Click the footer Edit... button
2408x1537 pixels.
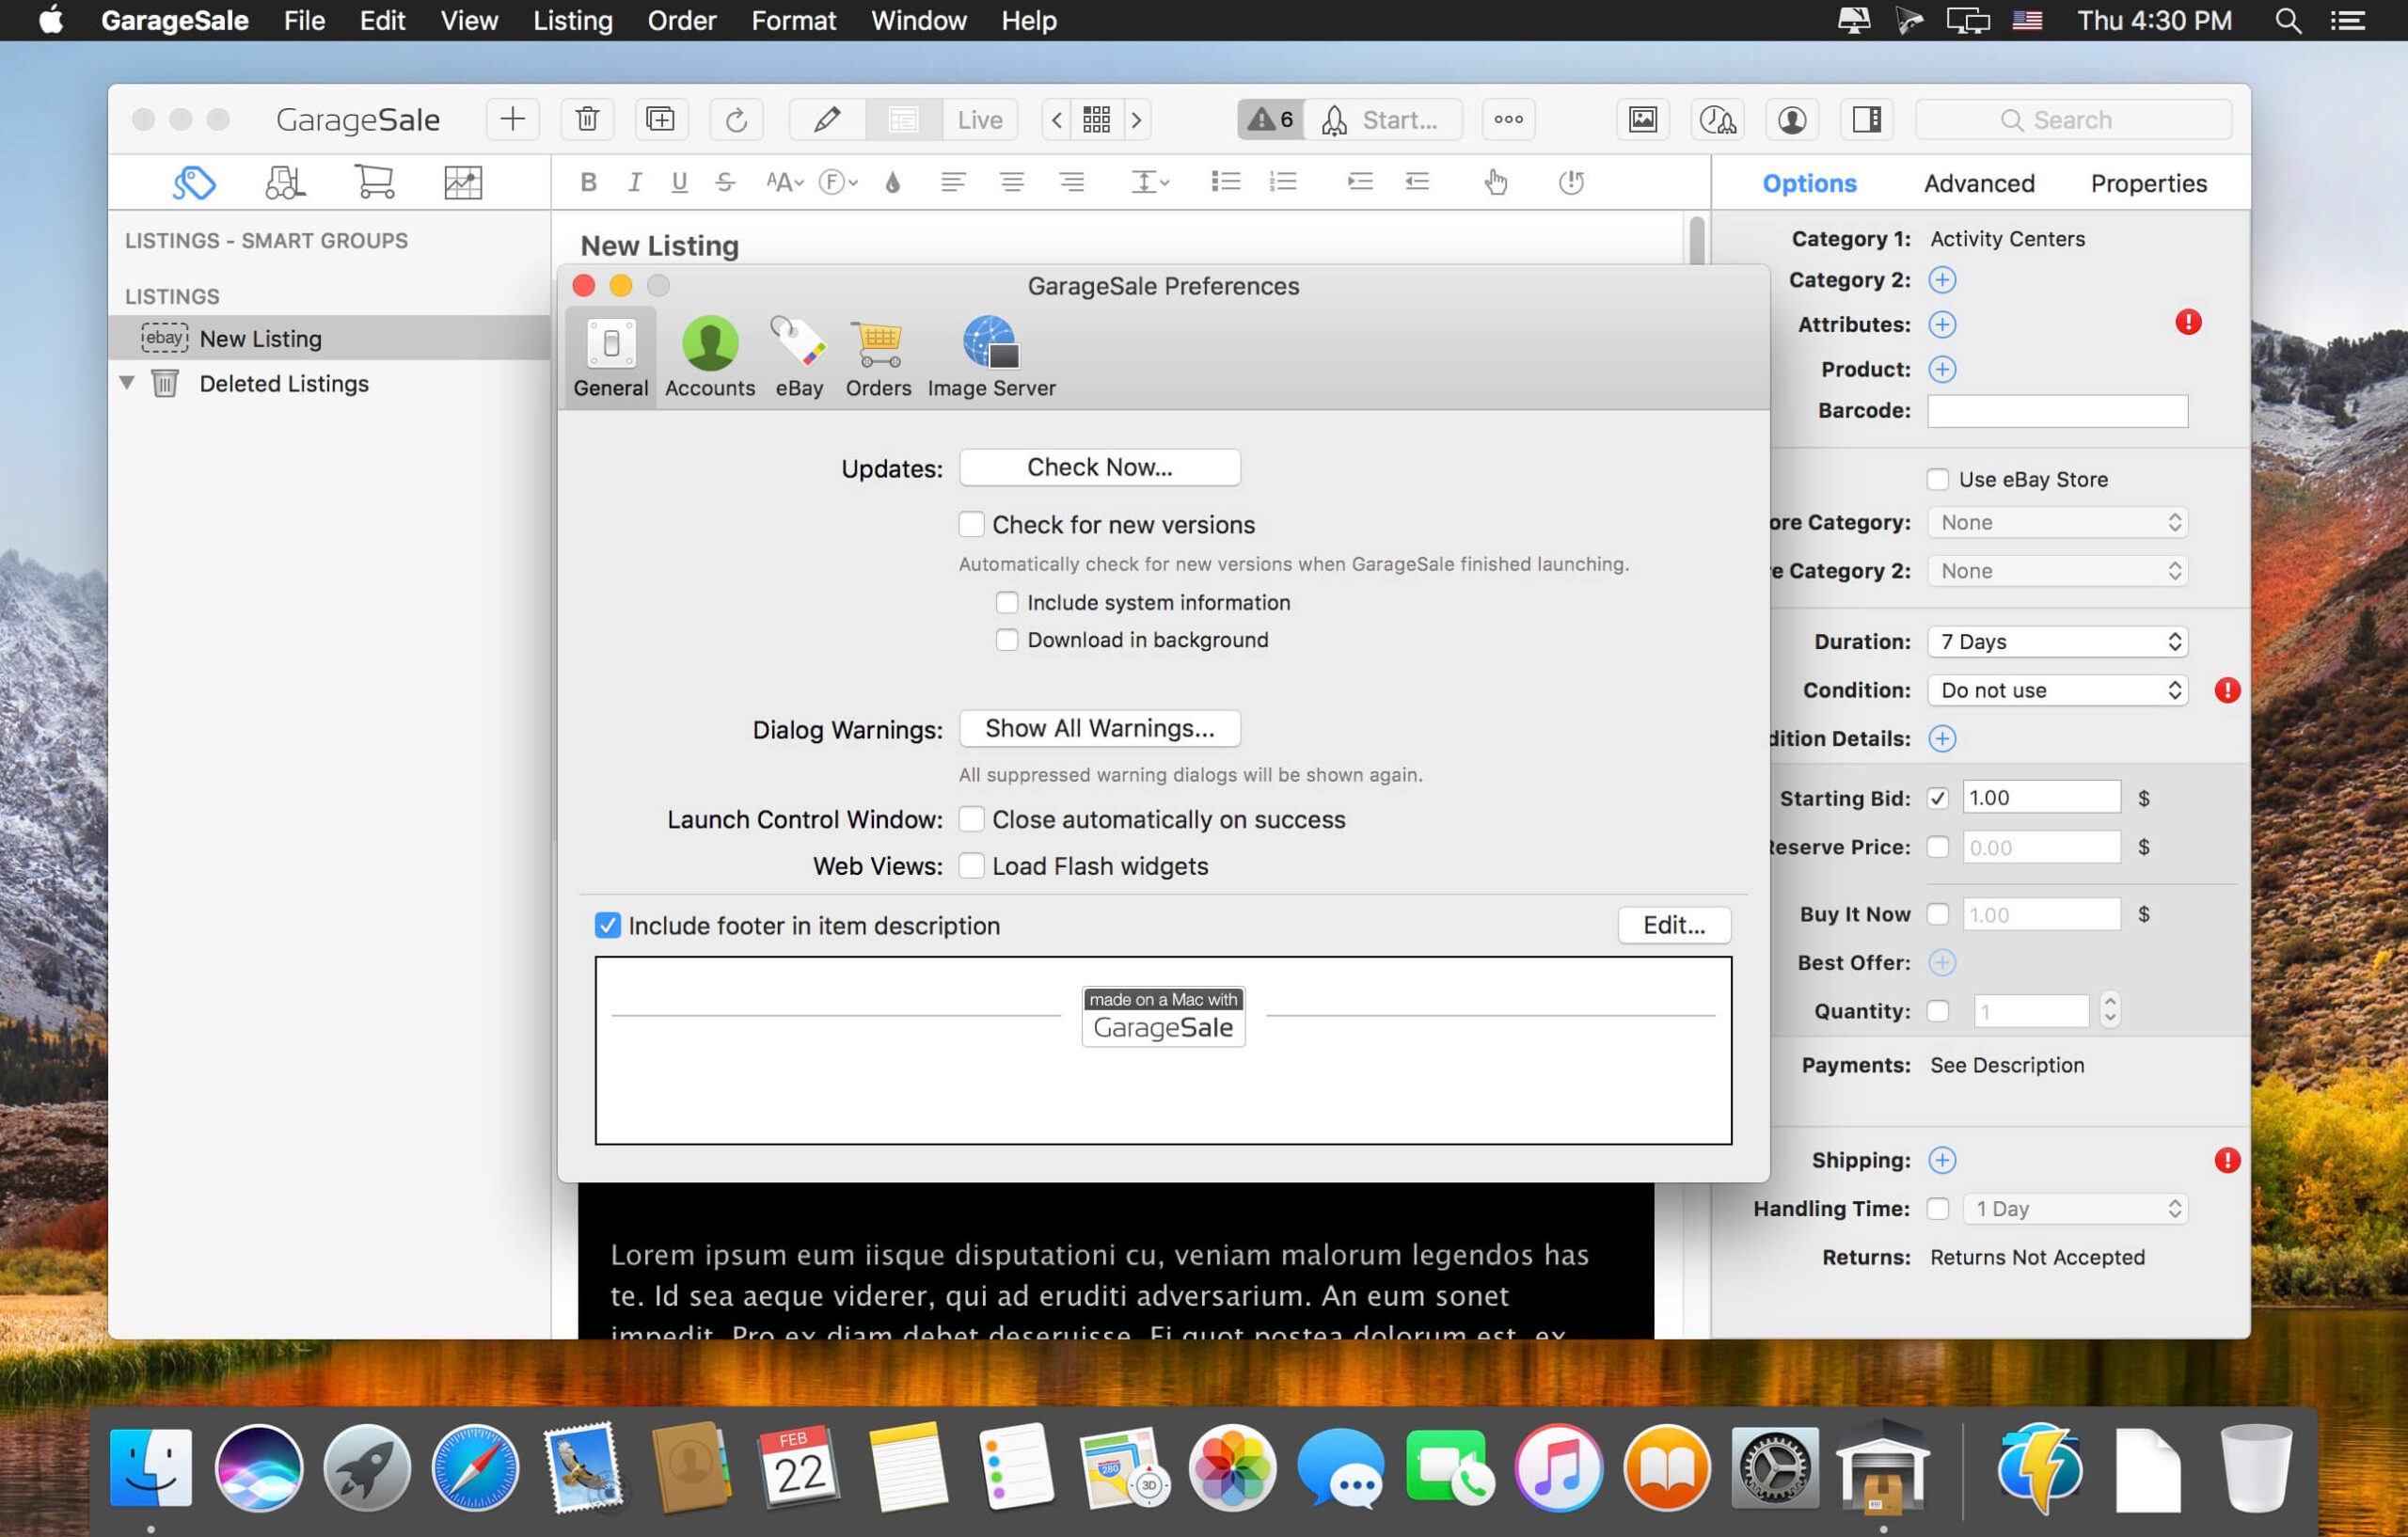[x=1673, y=926]
